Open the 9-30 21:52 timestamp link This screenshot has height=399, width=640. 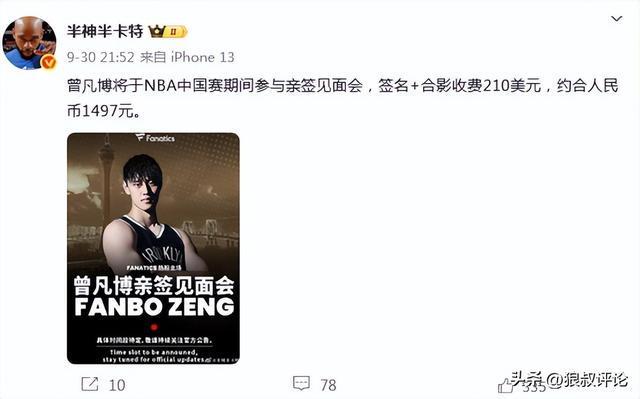coord(100,57)
